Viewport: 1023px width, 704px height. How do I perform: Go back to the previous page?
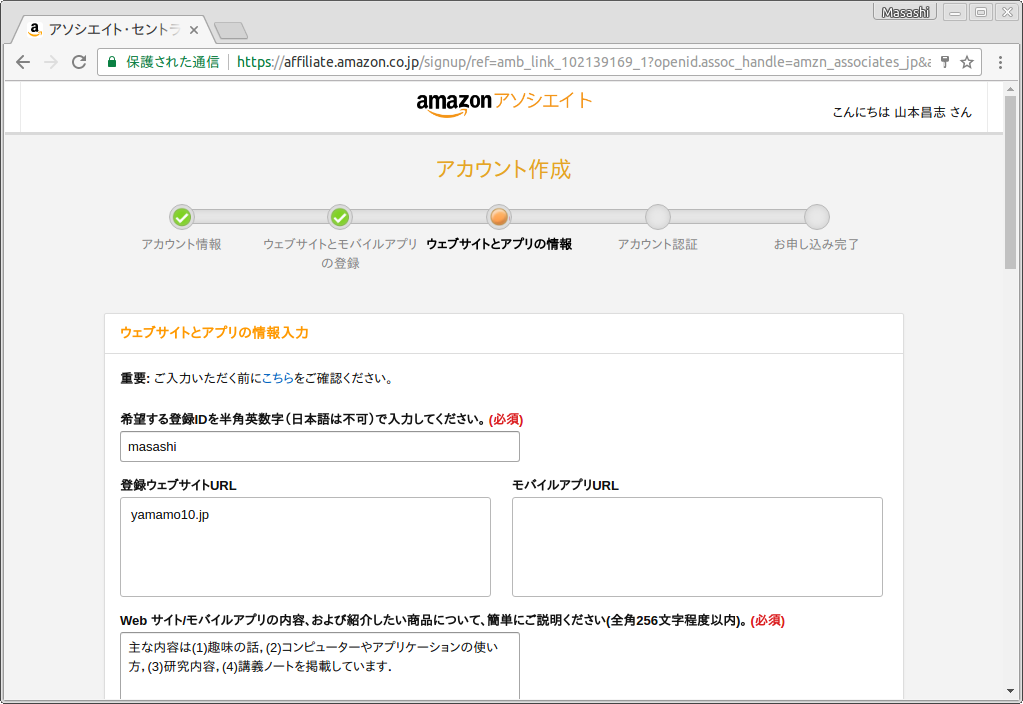(x=23, y=62)
